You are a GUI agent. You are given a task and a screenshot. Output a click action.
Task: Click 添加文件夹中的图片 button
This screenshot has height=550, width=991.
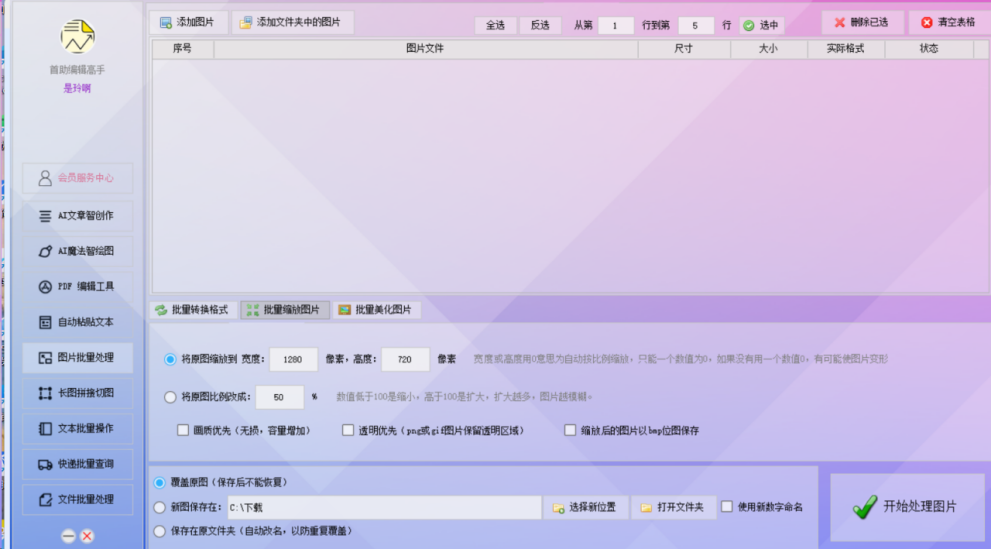click(291, 23)
